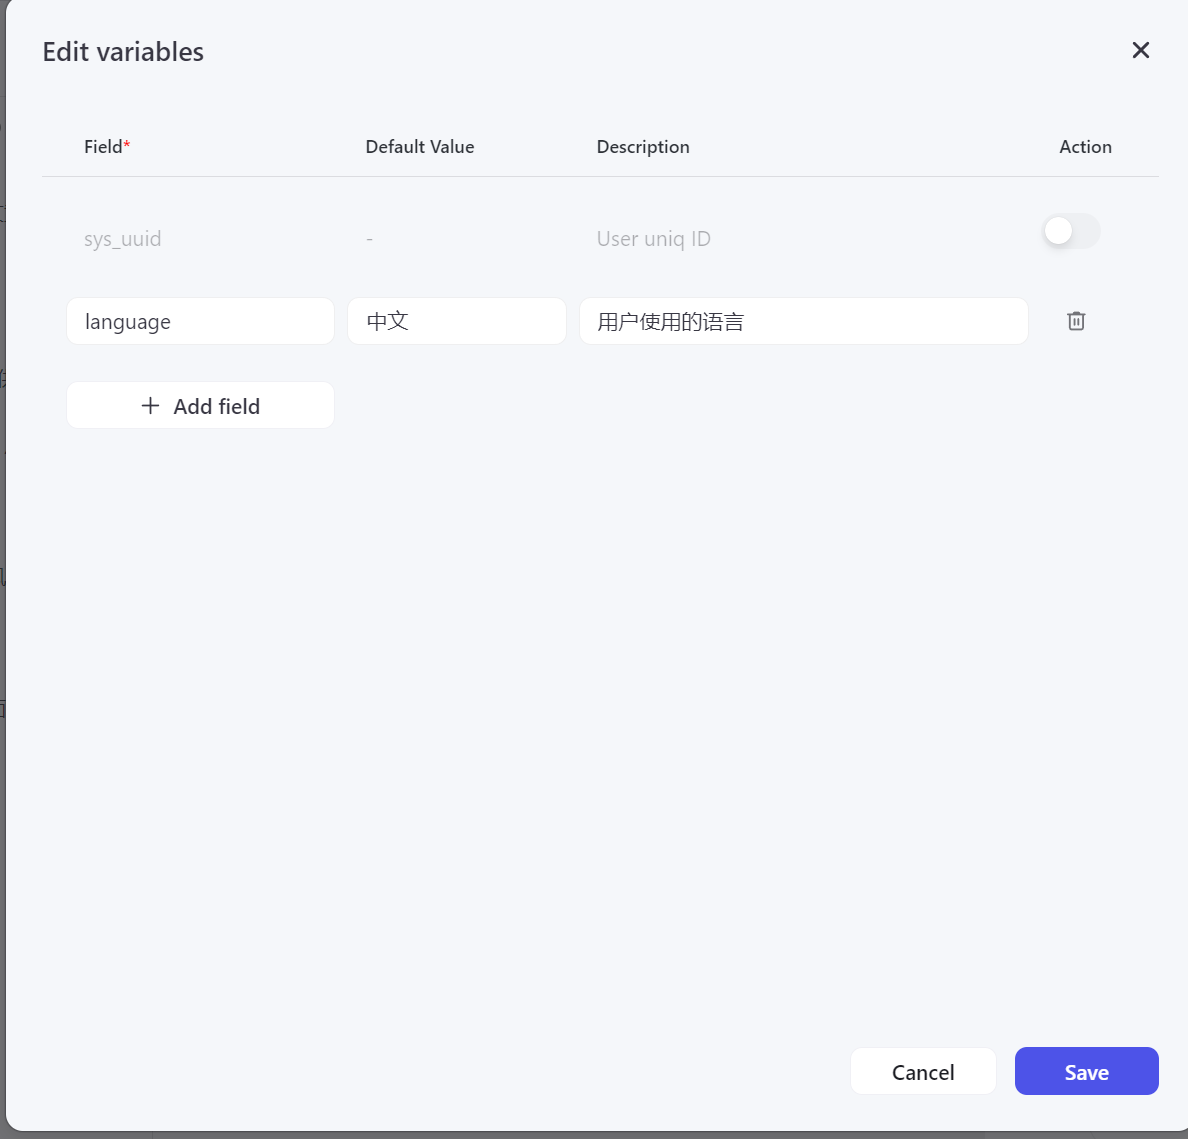Viewport: 1188px width, 1139px height.
Task: Enable the sys_uuid toggle switch
Action: point(1070,231)
